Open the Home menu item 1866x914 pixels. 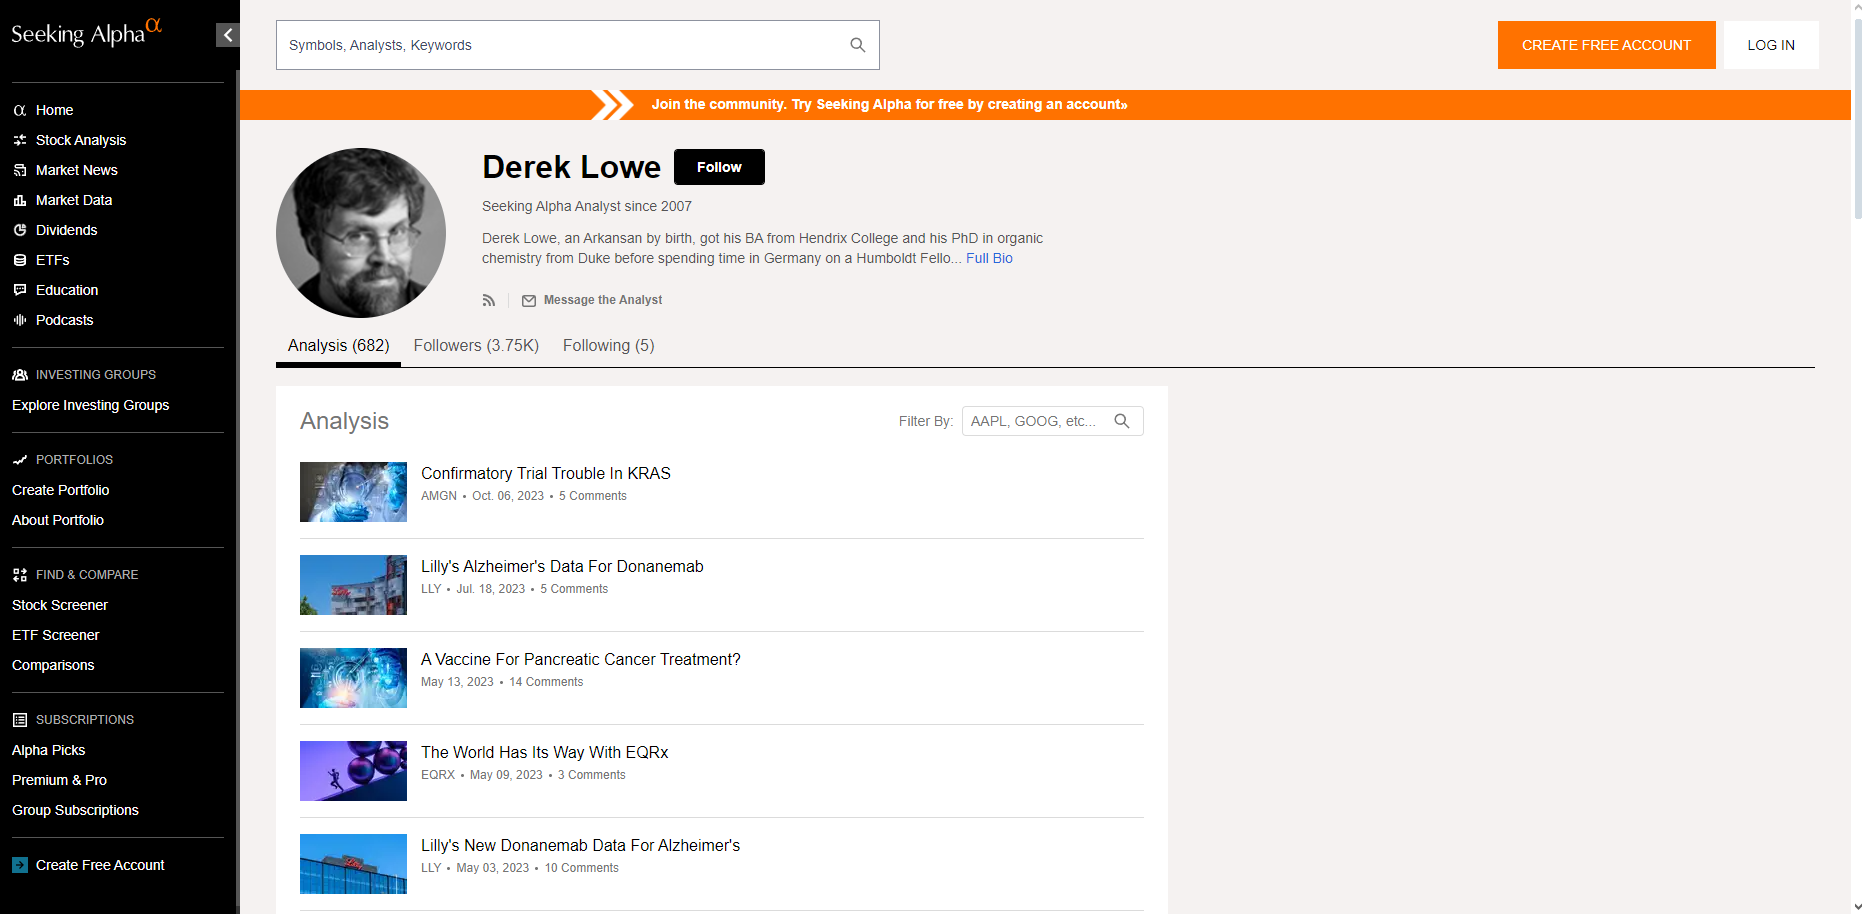click(55, 110)
